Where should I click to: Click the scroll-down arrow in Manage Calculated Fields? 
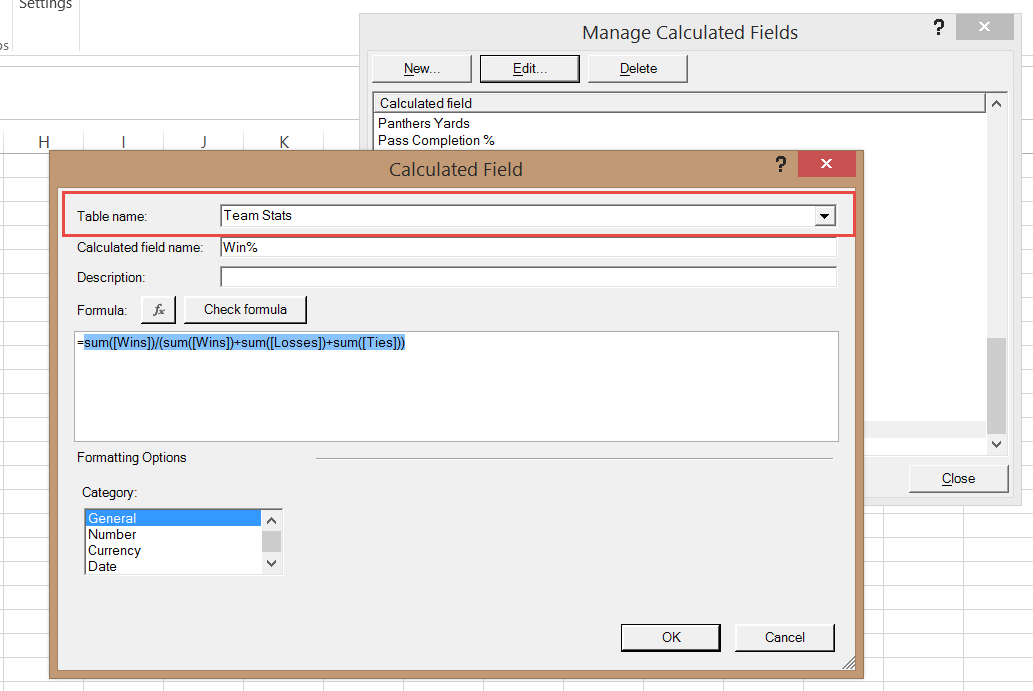[996, 443]
